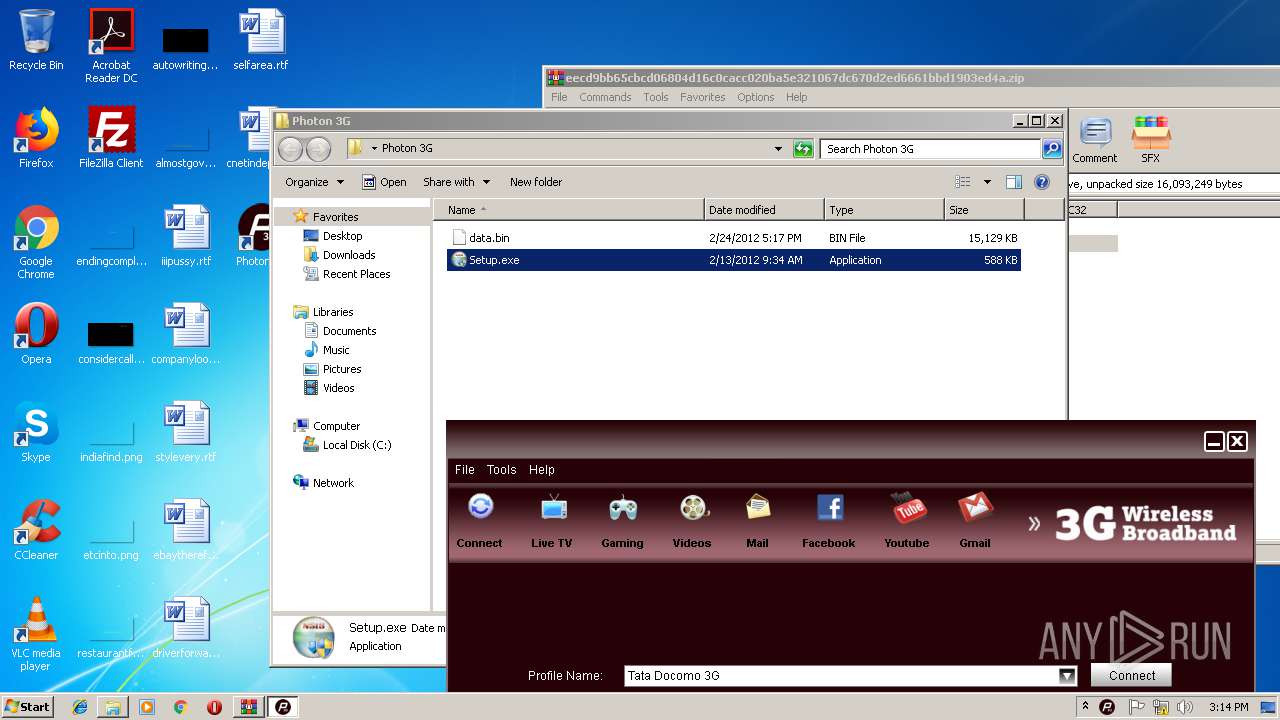
Task: Click the Connect button beside profile name
Action: click(x=1131, y=675)
